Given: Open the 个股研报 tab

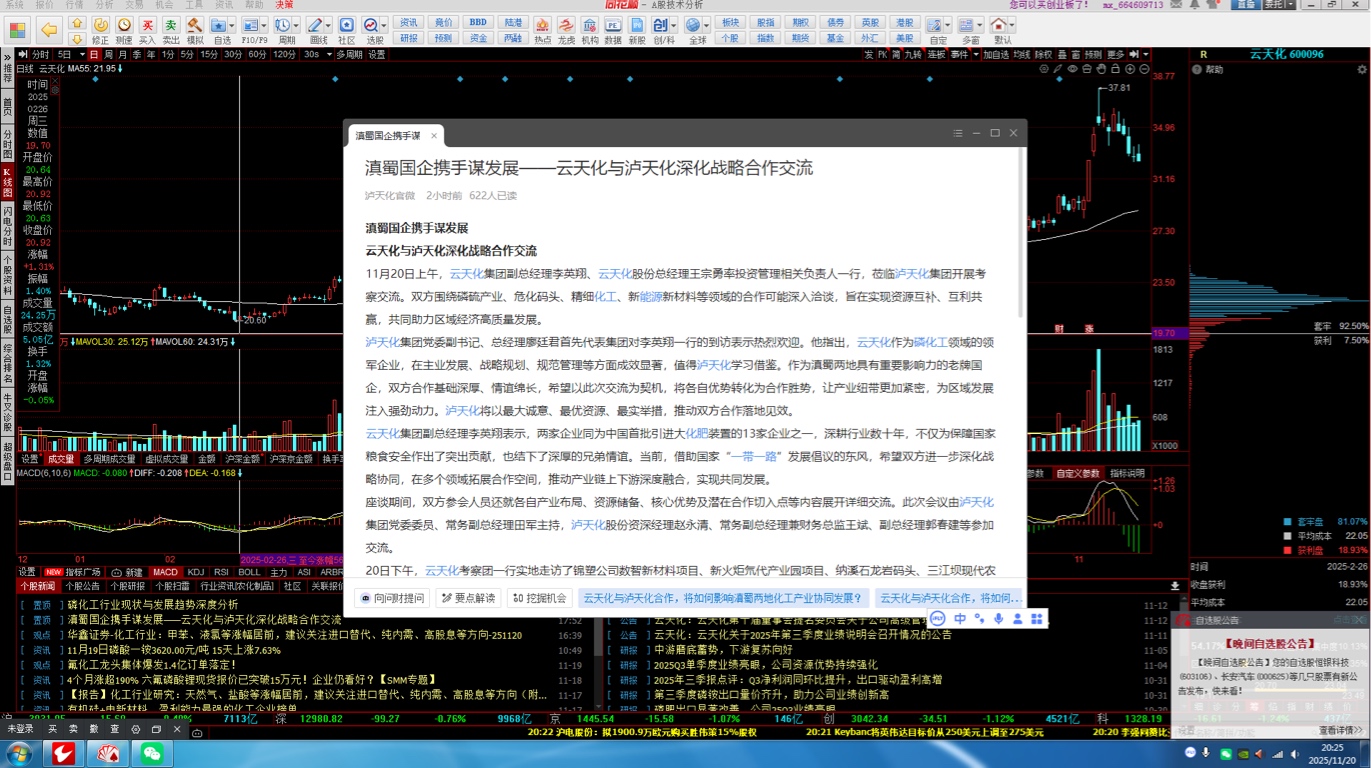Looking at the screenshot, I should pyautogui.click(x=127, y=587).
